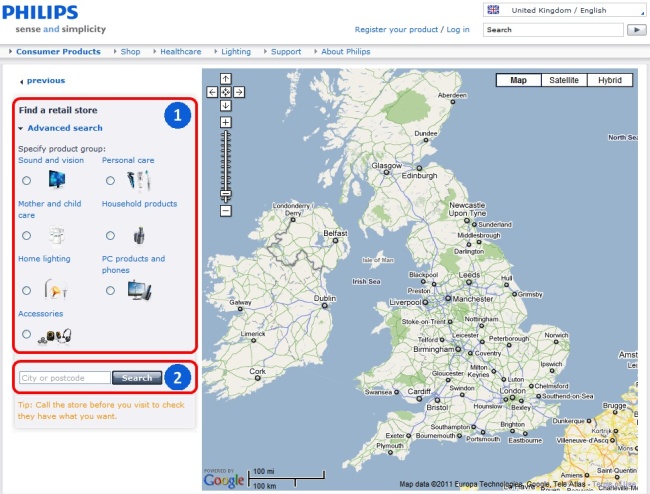Click Cardiff on the map

pos(419,392)
